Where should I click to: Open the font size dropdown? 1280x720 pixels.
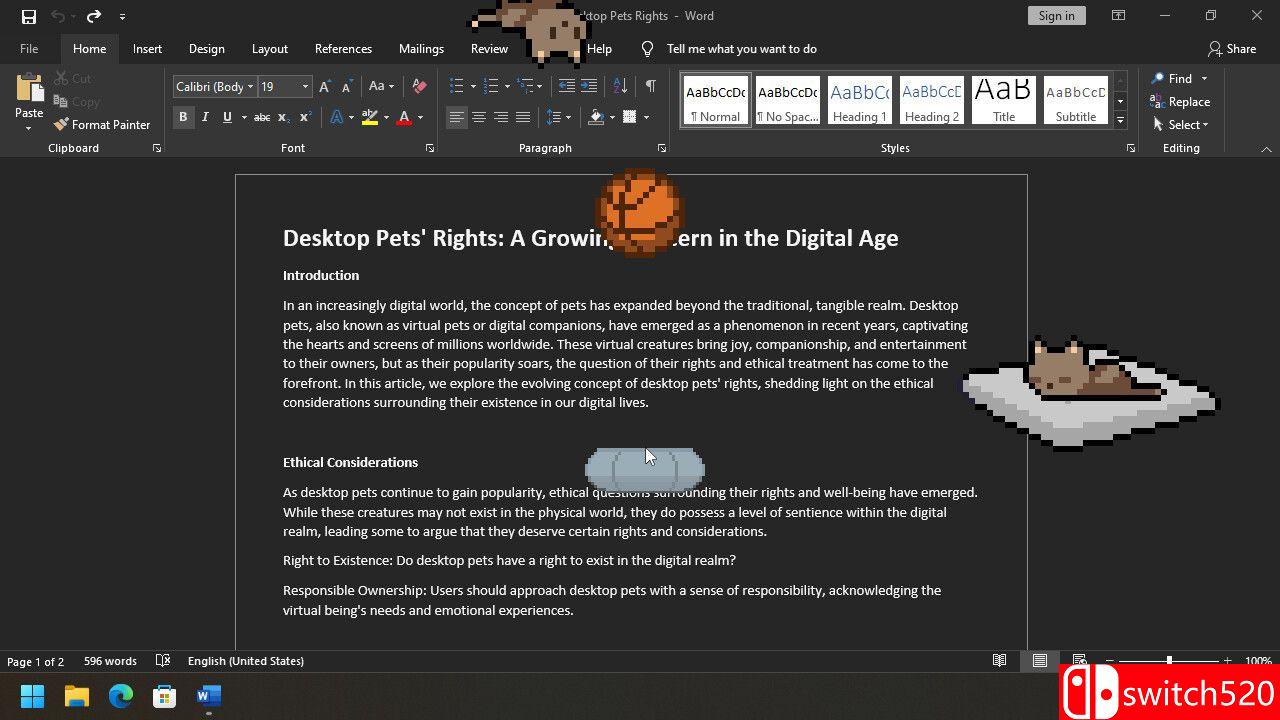click(305, 87)
